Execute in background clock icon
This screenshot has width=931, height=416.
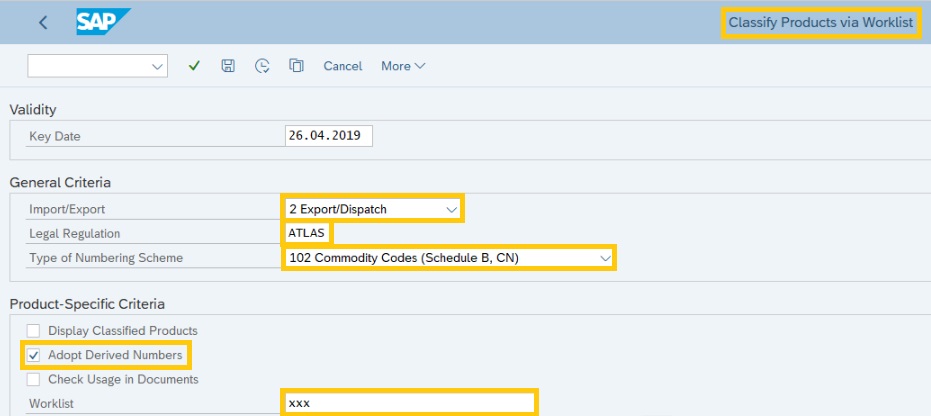pyautogui.click(x=262, y=66)
